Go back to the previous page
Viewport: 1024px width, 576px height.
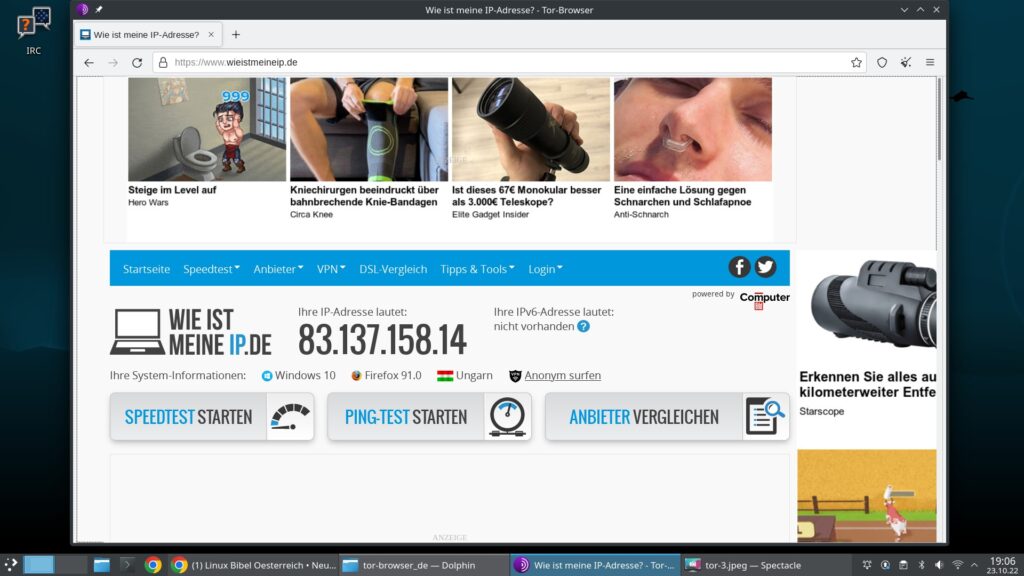click(89, 63)
